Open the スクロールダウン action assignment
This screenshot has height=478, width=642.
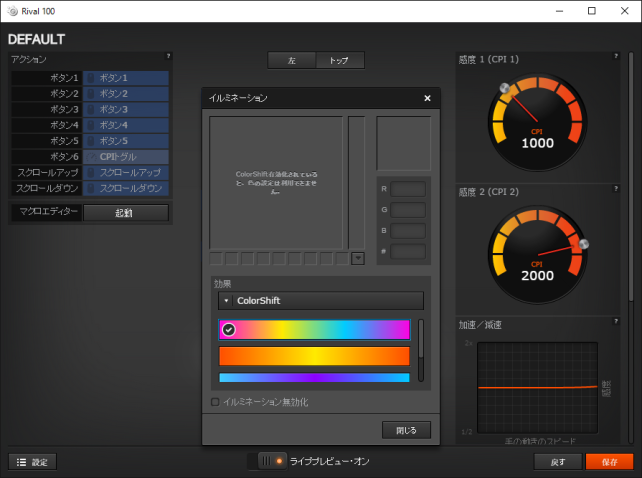[126, 188]
